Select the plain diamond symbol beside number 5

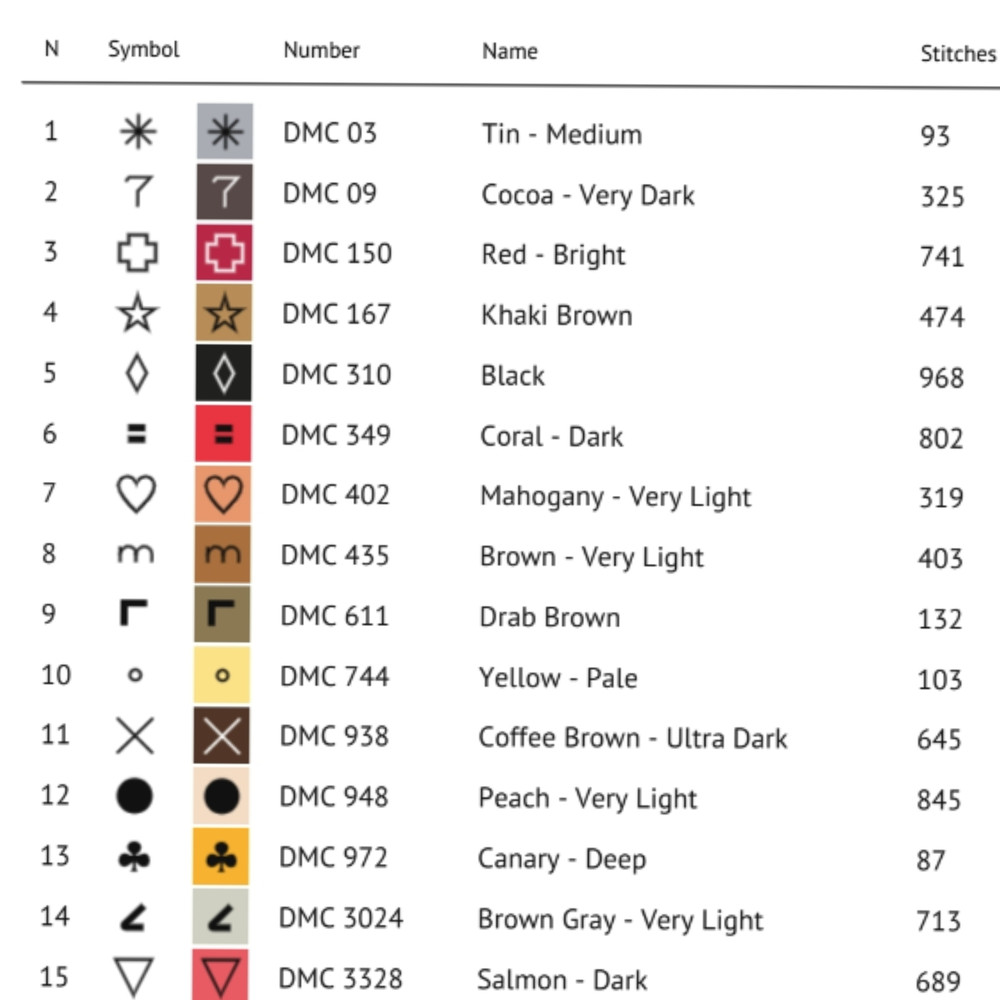[137, 374]
